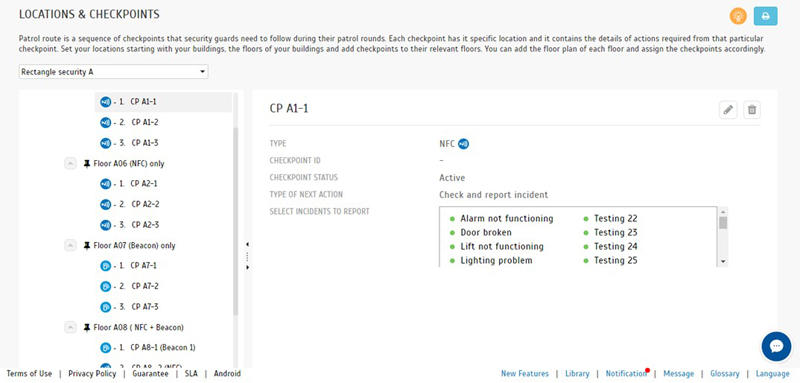Viewport: 800px width, 383px height.
Task: Edit CP A1-1 with the pencil icon
Action: click(728, 110)
